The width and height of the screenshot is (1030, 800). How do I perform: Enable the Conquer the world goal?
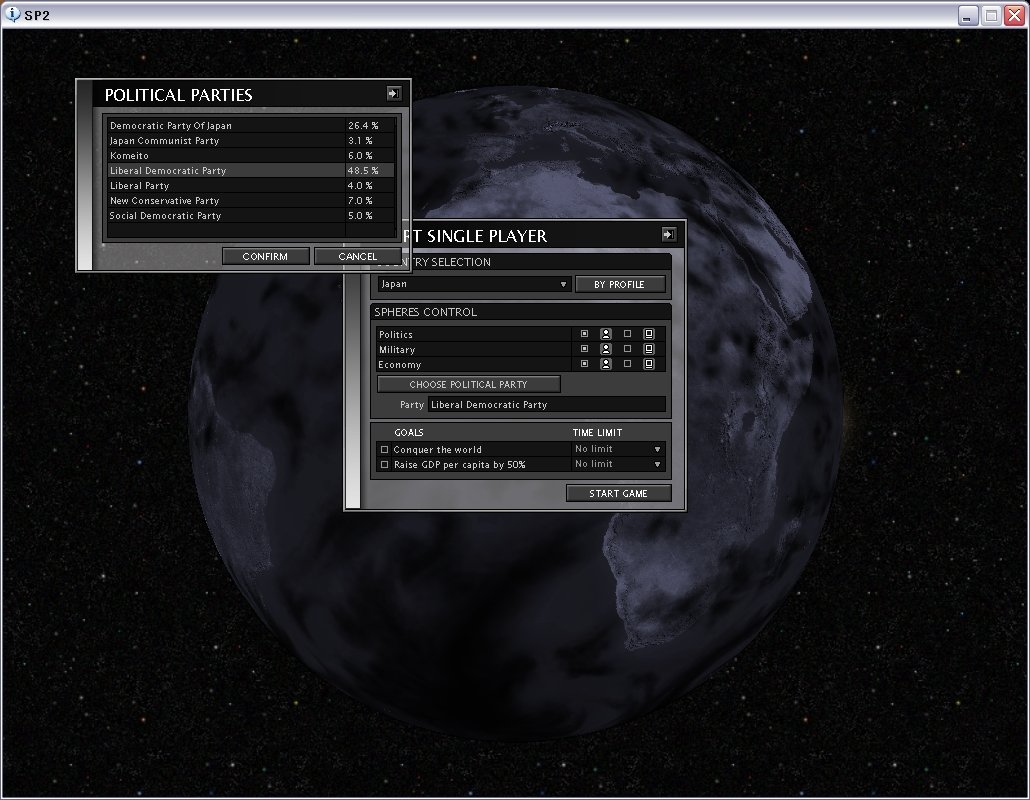[384, 450]
